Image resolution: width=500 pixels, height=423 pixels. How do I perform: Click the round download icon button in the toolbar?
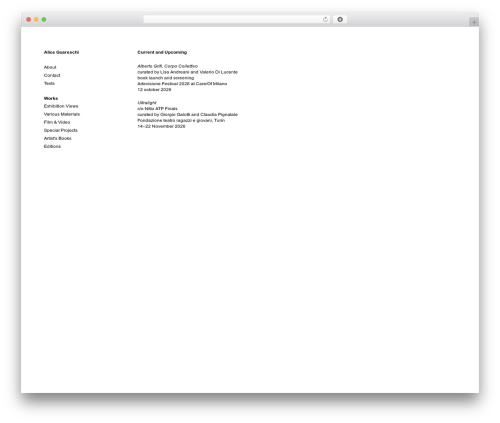(x=340, y=19)
